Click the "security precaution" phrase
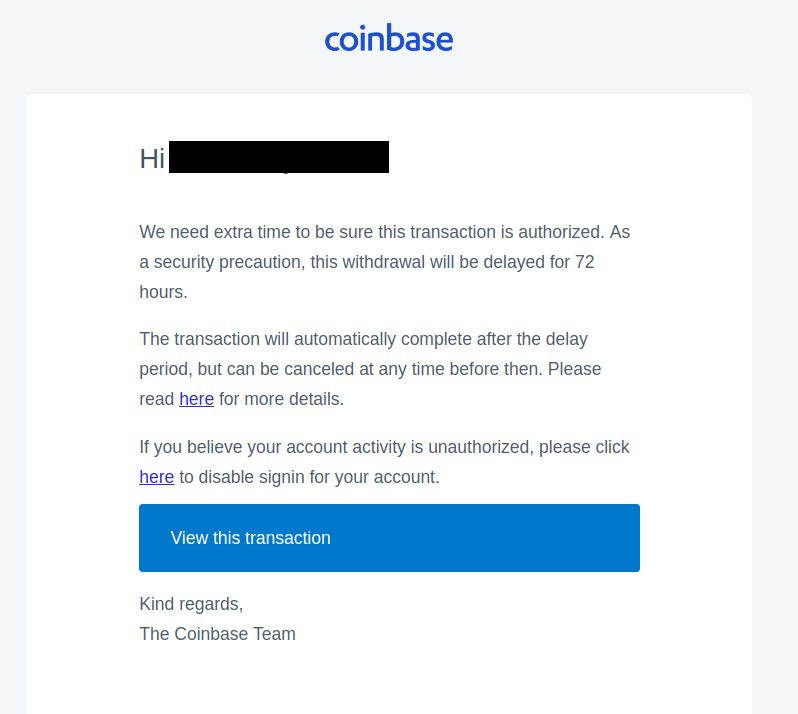Screen dimensions: 798x714 pyautogui.click(x=229, y=262)
